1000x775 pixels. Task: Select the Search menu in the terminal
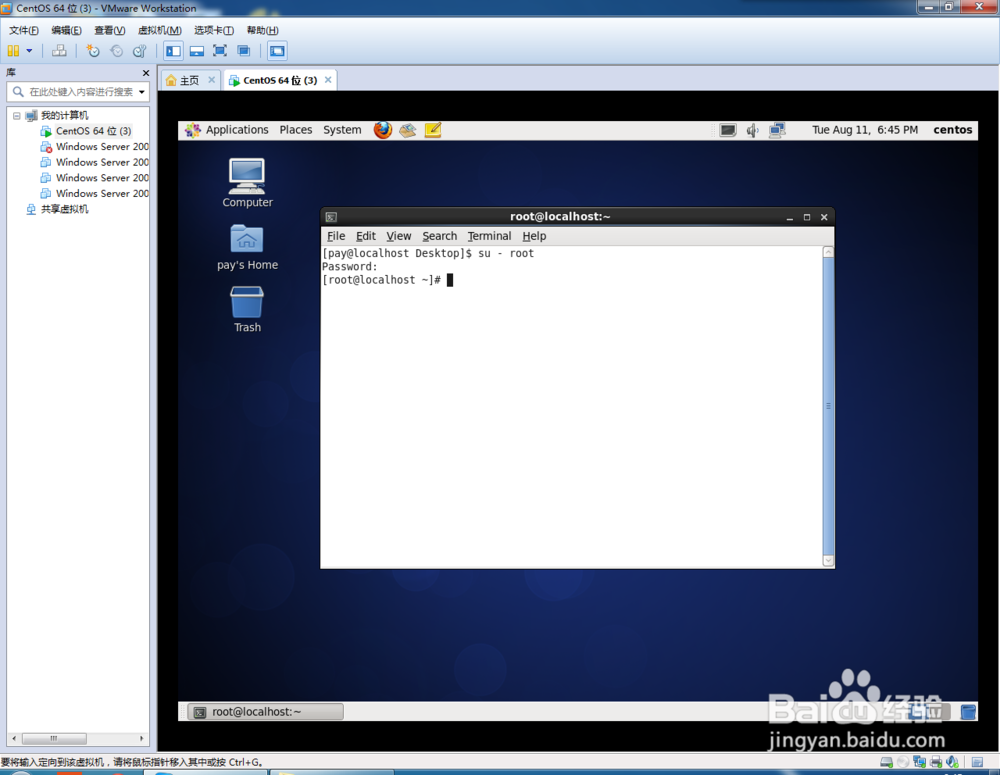439,236
